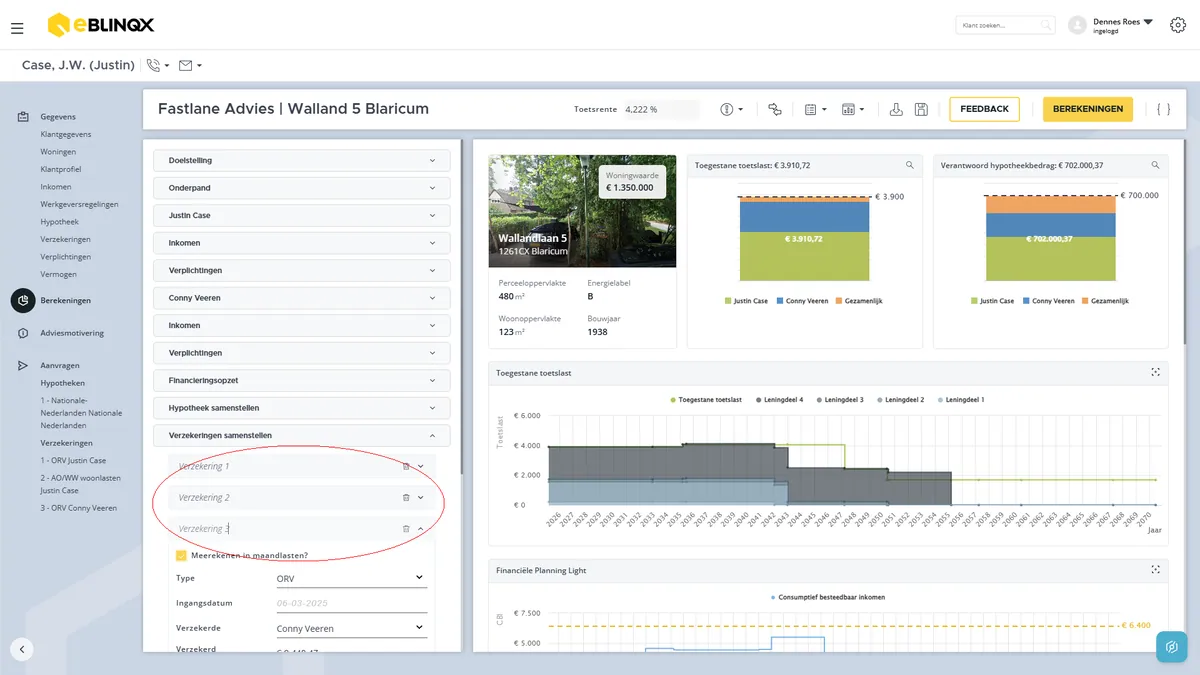
Task: Open the floating chat widget icon
Action: [1171, 647]
